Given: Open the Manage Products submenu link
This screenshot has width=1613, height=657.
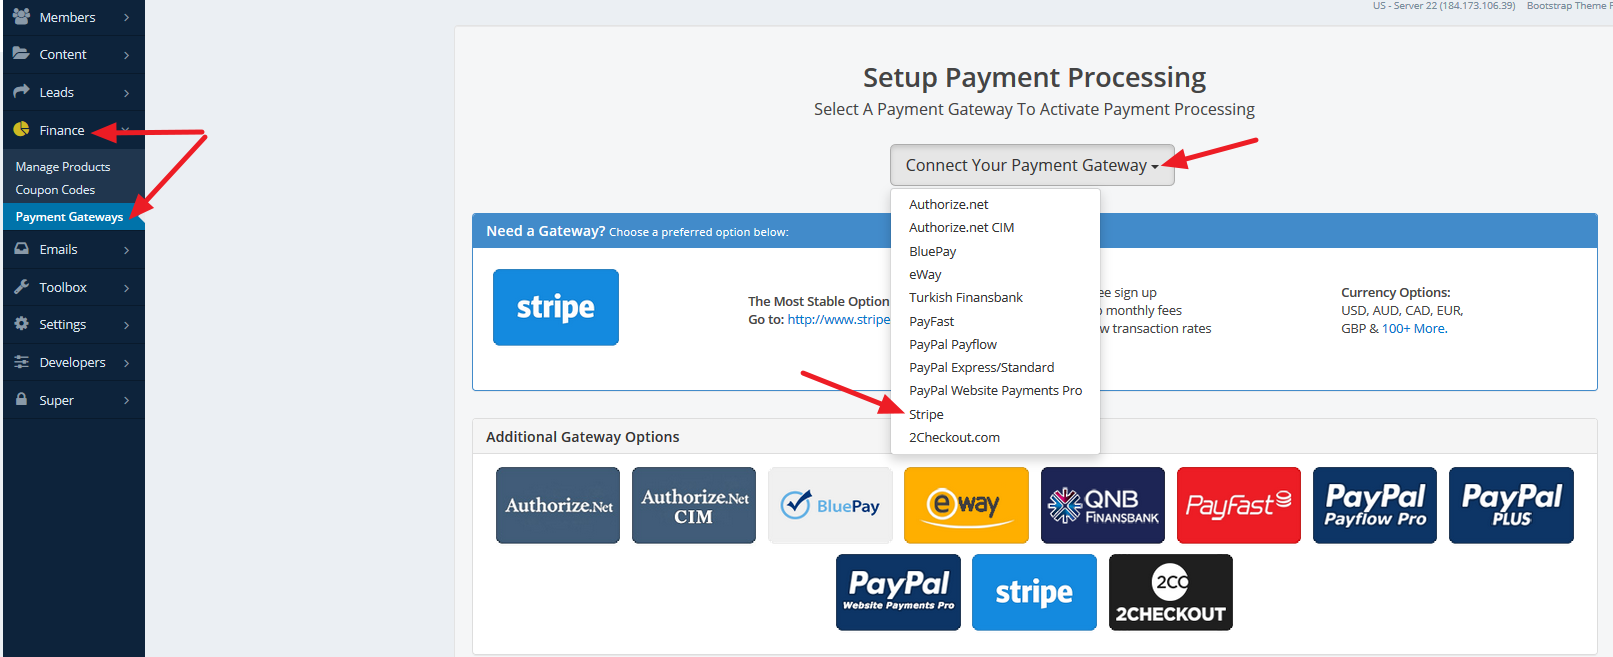Looking at the screenshot, I should (x=63, y=167).
